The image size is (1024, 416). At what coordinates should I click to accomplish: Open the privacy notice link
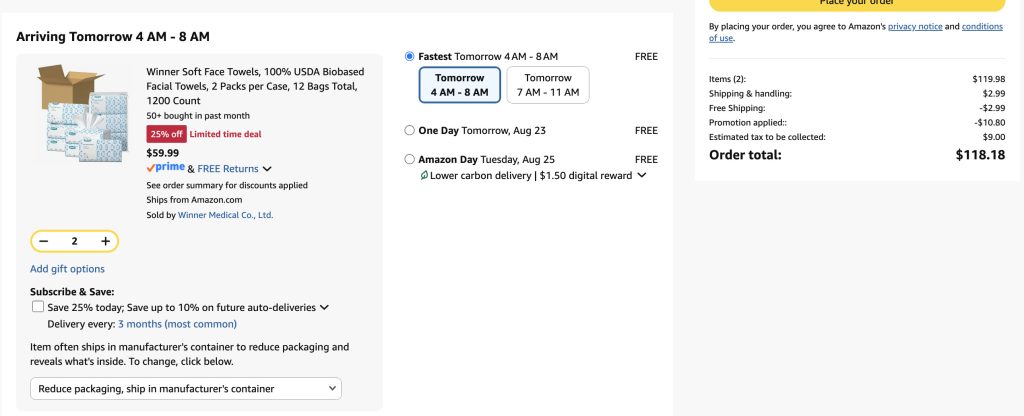(915, 27)
